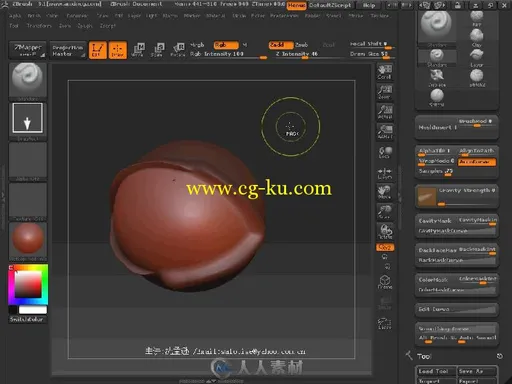The image size is (512, 384).
Task: Open the Document menu
Action: pyautogui.click(x=77, y=16)
